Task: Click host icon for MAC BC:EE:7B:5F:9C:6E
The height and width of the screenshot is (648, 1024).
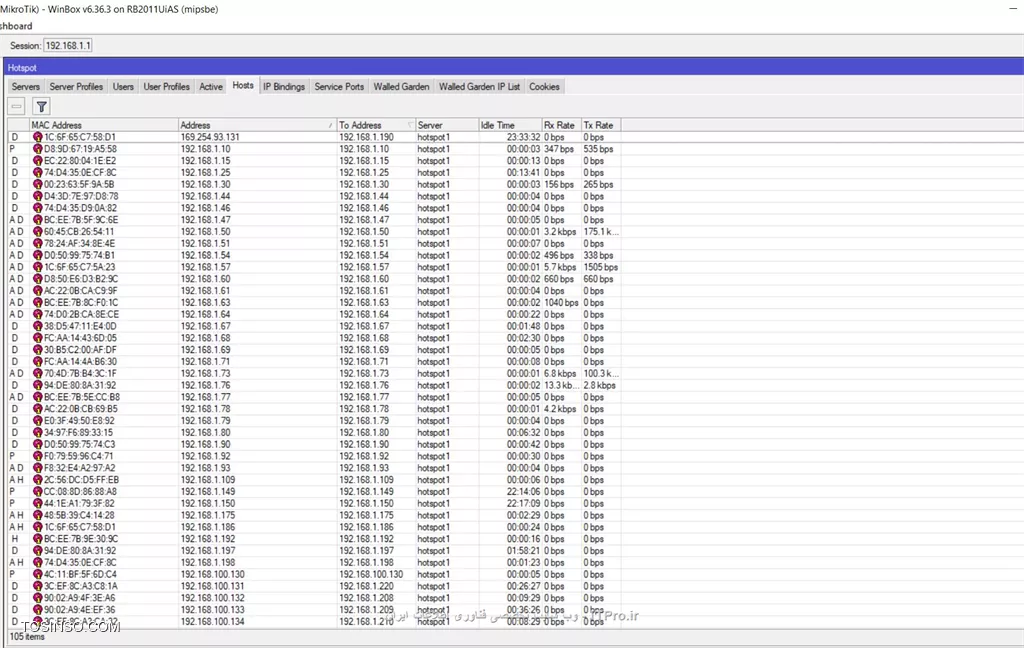Action: [x=37, y=219]
